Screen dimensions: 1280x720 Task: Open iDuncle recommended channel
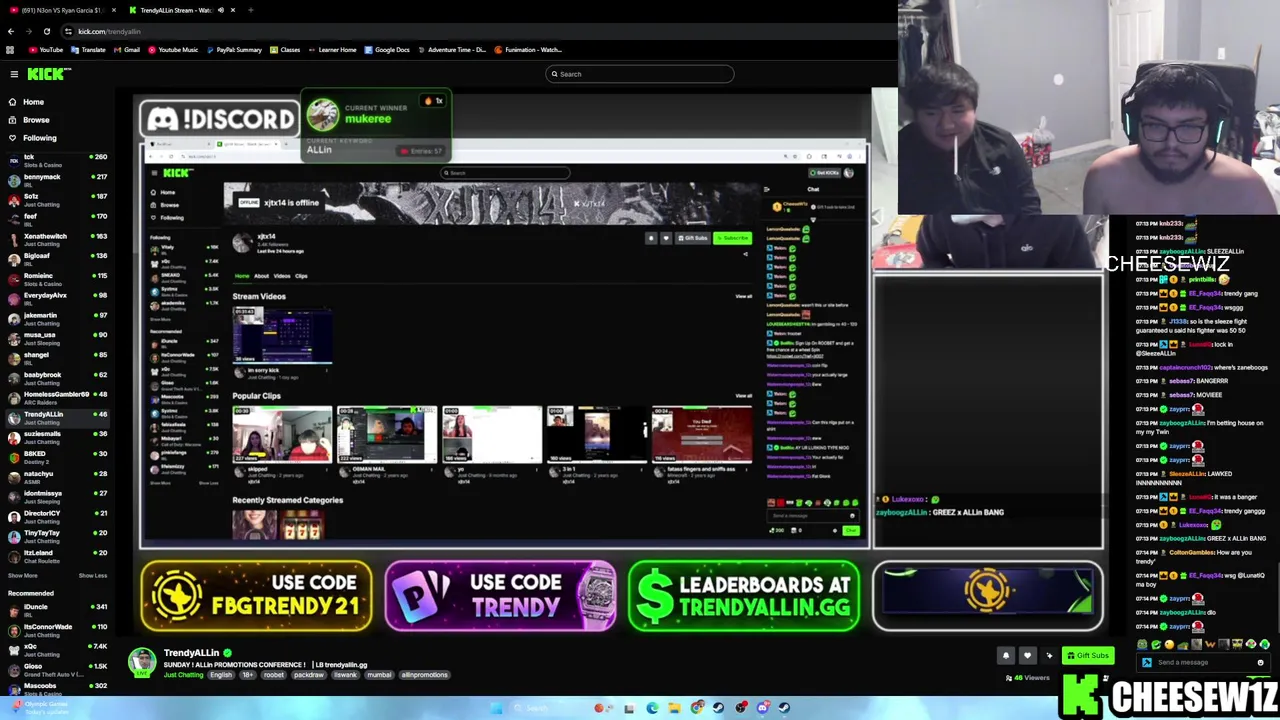point(58,610)
